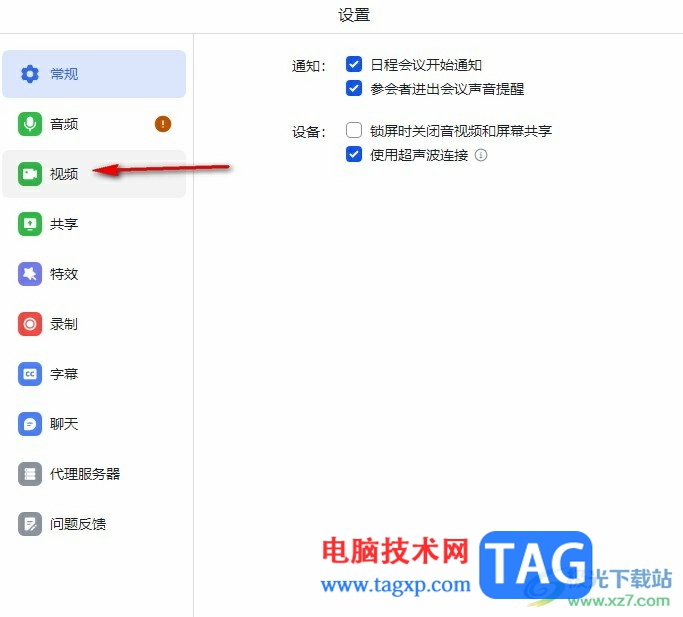
Task: Open the 视频 settings tab
Action: click(x=64, y=174)
